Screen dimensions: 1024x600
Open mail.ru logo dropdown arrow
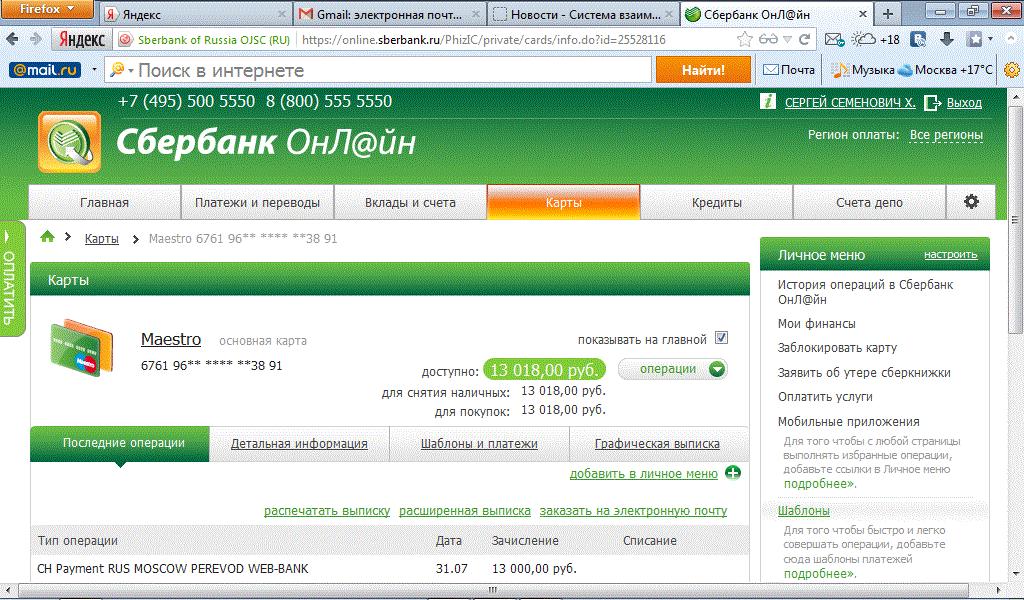(95, 69)
